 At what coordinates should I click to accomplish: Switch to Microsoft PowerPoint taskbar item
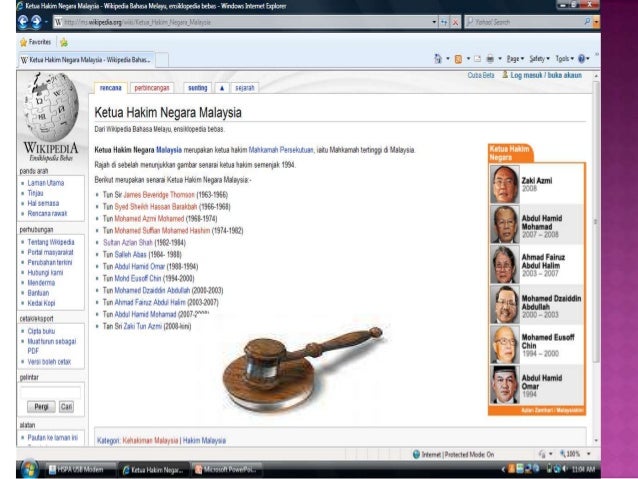226,470
